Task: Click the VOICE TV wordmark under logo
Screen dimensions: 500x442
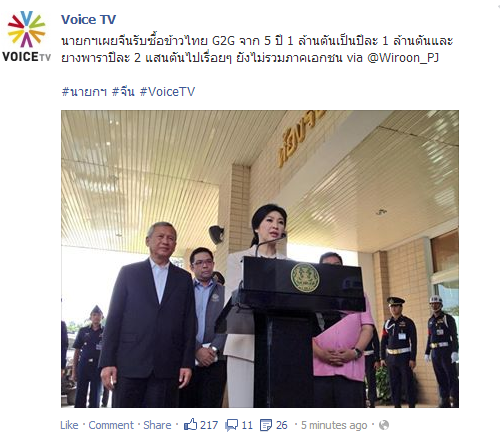Action: coord(26,57)
